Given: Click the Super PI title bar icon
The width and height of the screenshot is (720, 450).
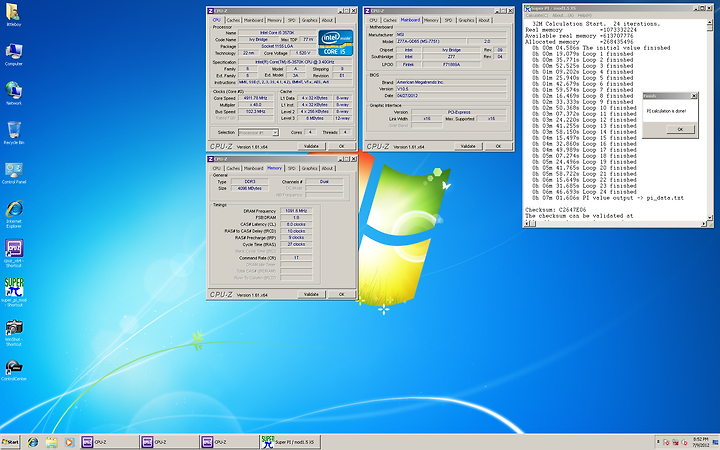Looking at the screenshot, I should (528, 8).
